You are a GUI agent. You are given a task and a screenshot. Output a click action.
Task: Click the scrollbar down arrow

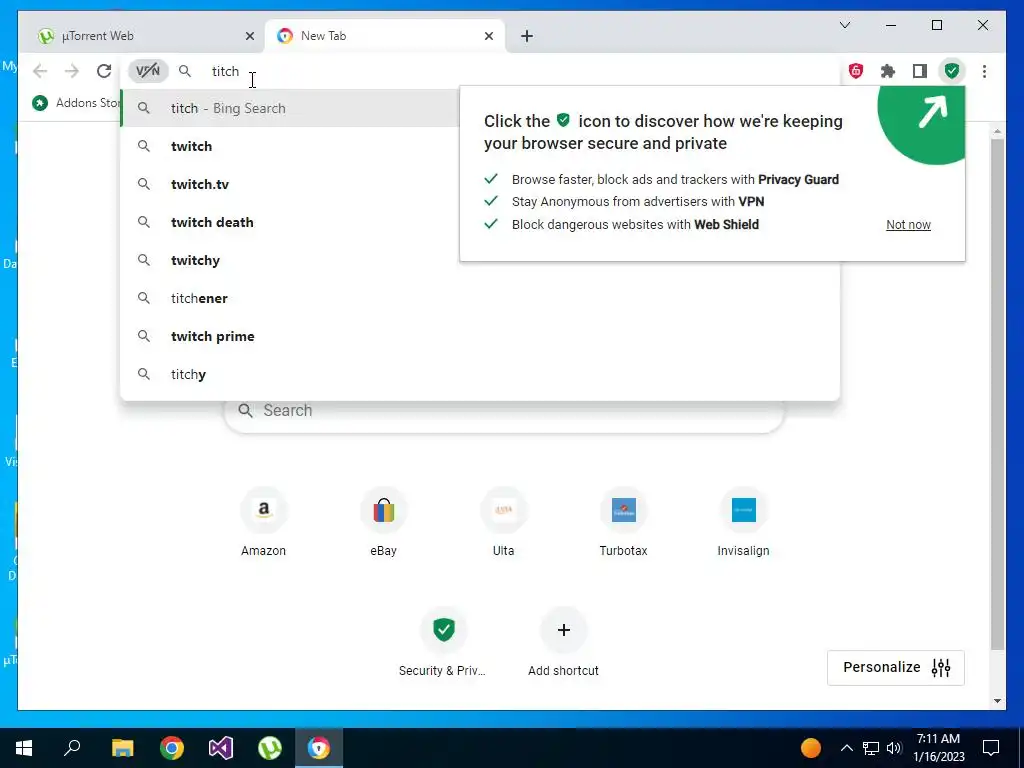point(997,701)
